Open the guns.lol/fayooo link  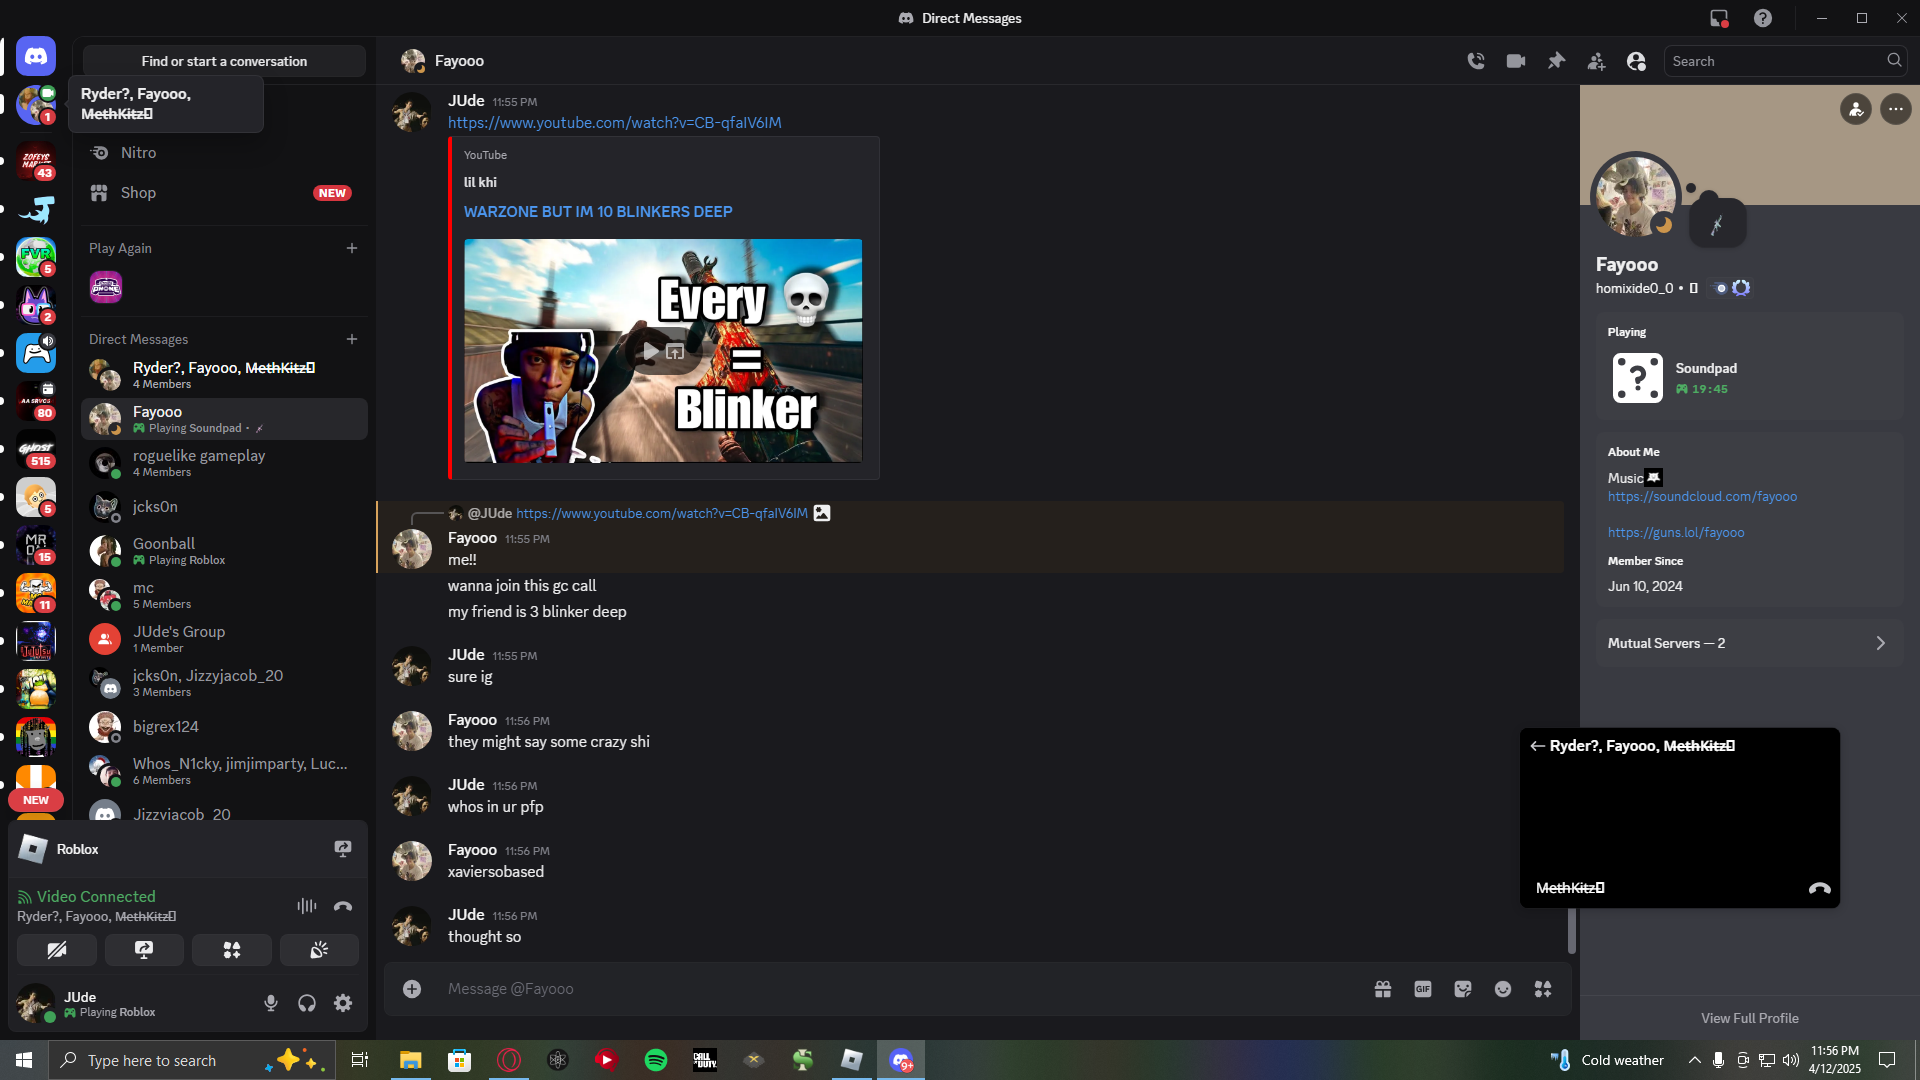[1676, 533]
